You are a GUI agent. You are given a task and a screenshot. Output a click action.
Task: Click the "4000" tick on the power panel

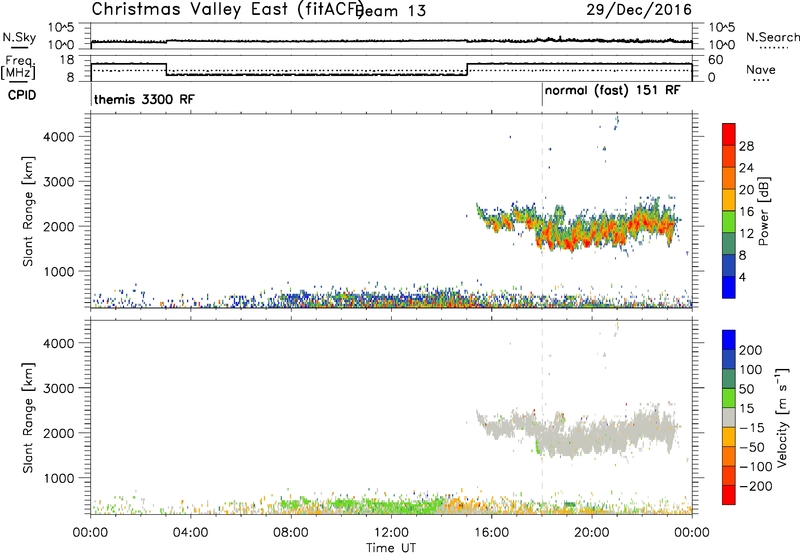tap(59, 137)
